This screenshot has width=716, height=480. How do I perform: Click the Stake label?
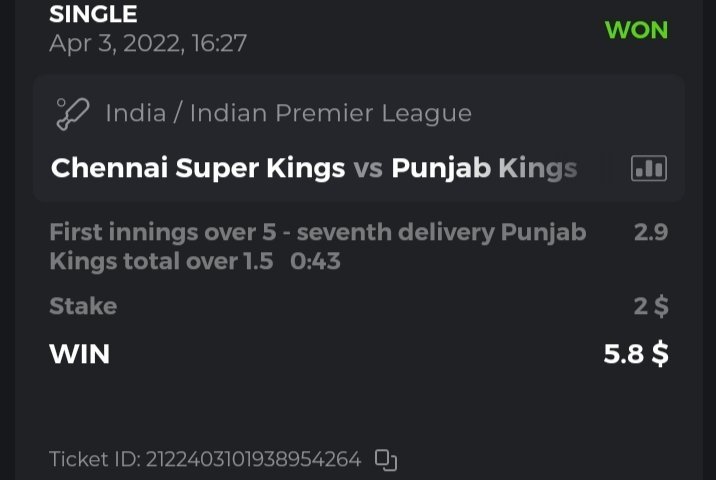(83, 306)
